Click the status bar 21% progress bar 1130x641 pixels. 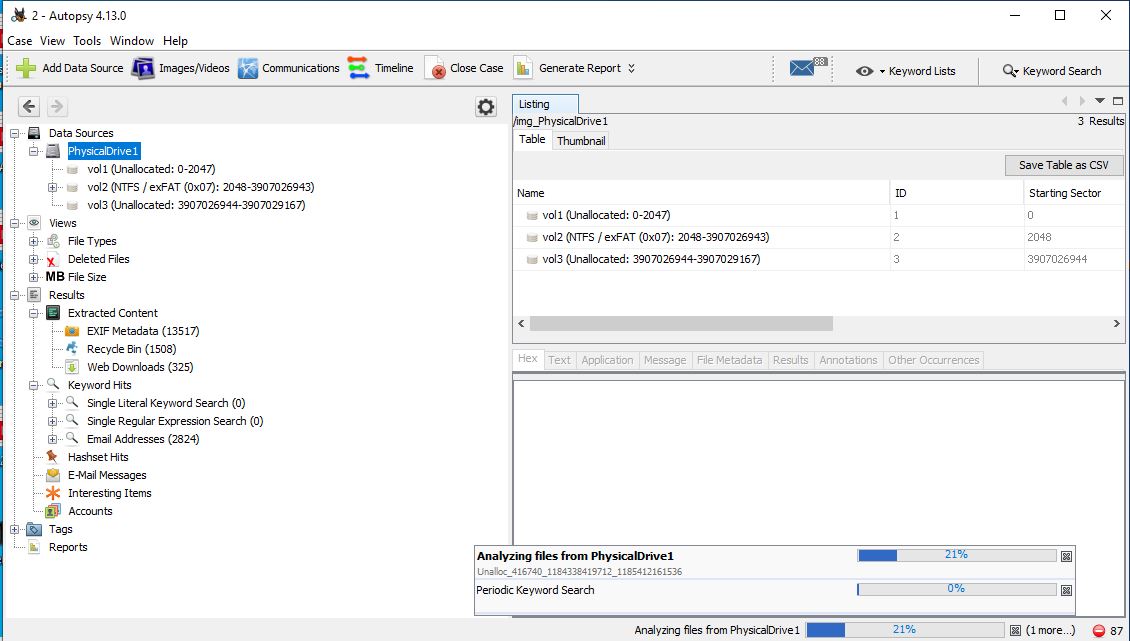[905, 629]
